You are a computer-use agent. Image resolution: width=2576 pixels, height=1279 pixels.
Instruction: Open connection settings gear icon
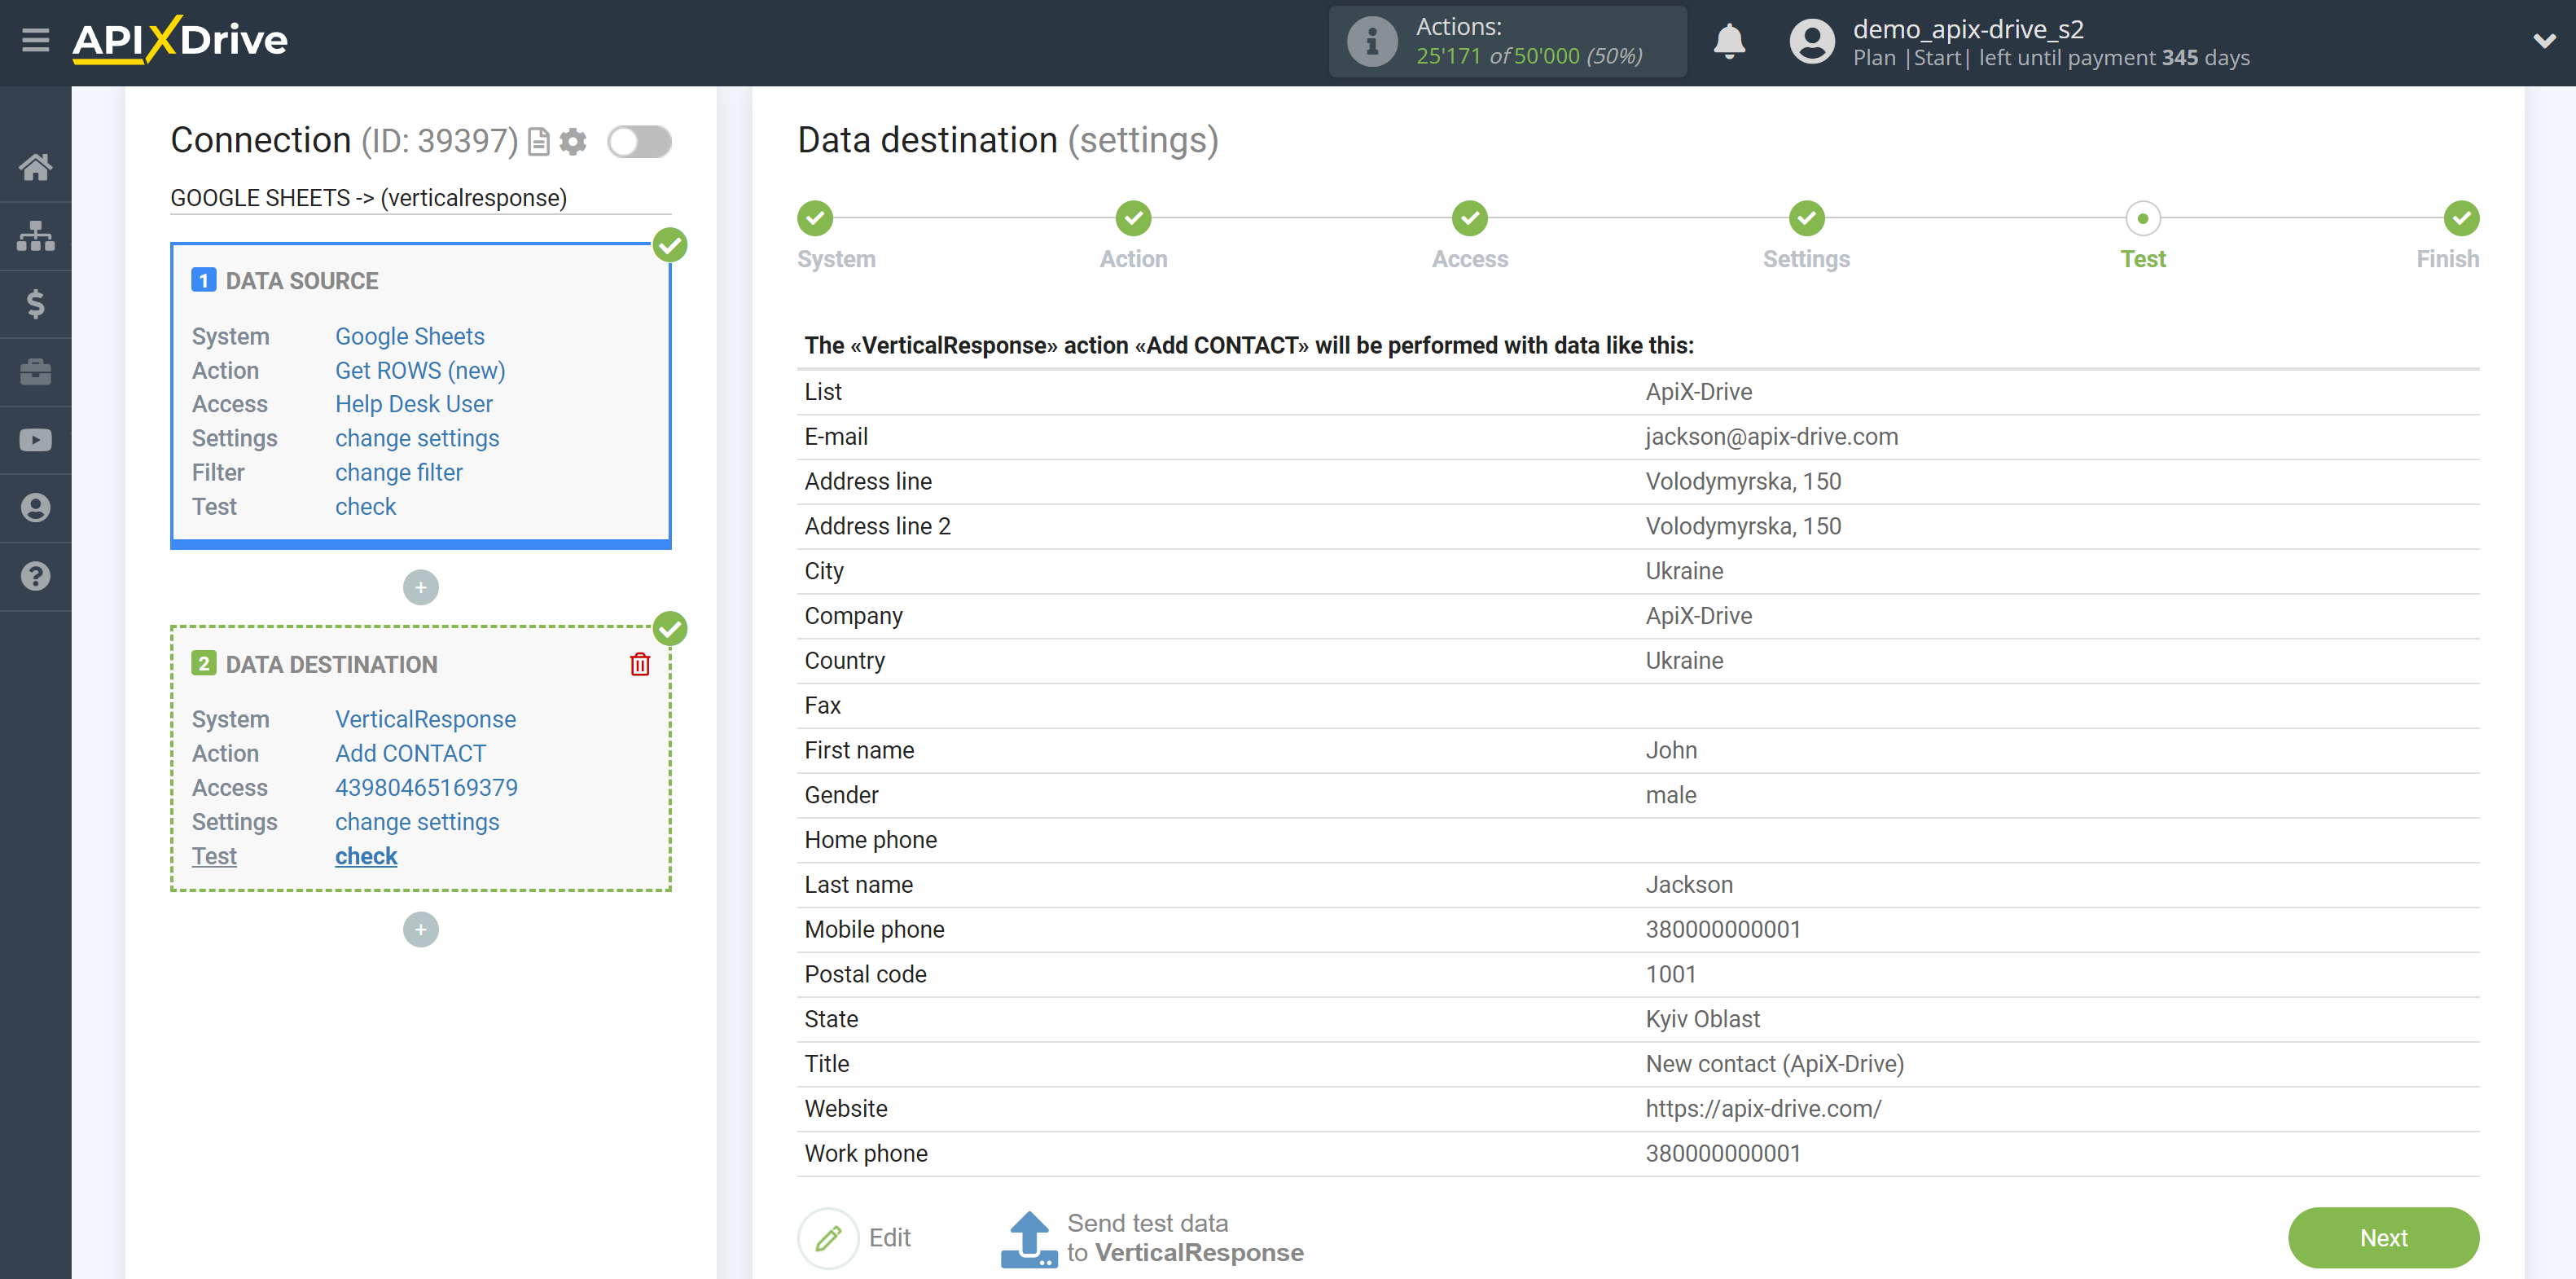[573, 142]
